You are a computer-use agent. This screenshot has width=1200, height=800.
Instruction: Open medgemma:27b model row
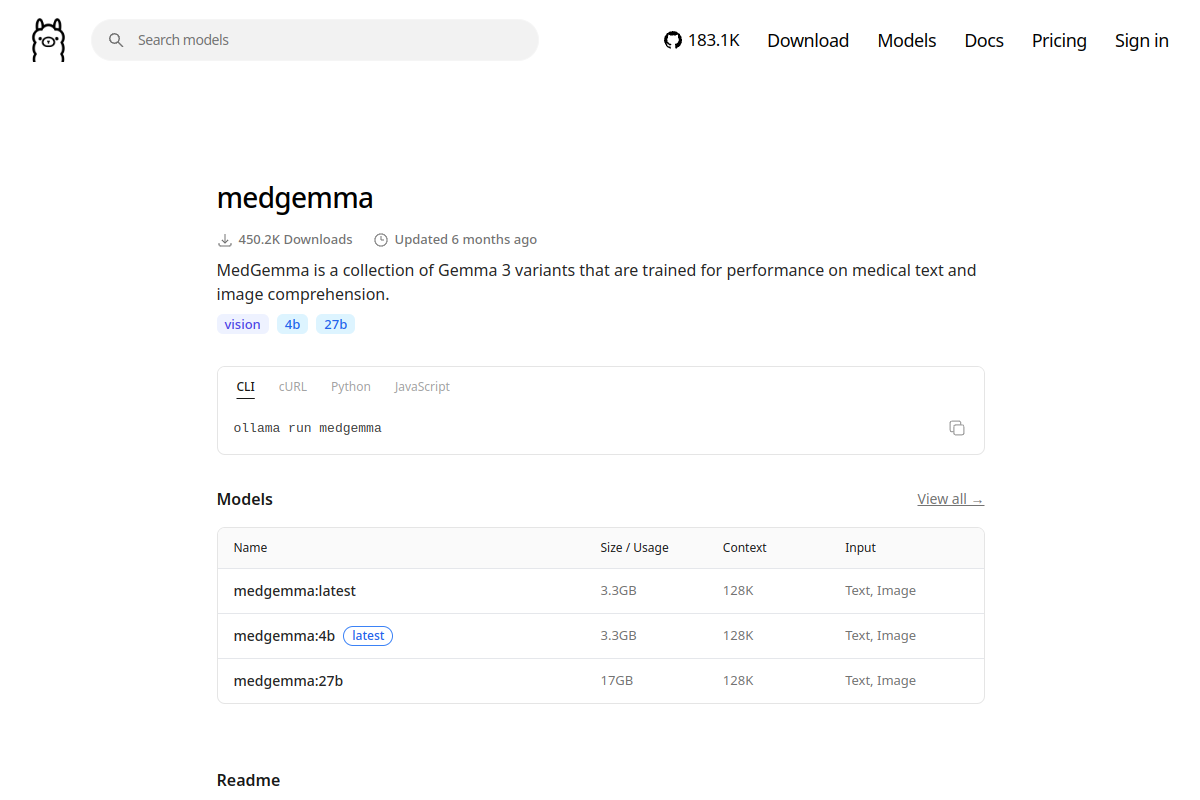pyautogui.click(x=601, y=681)
